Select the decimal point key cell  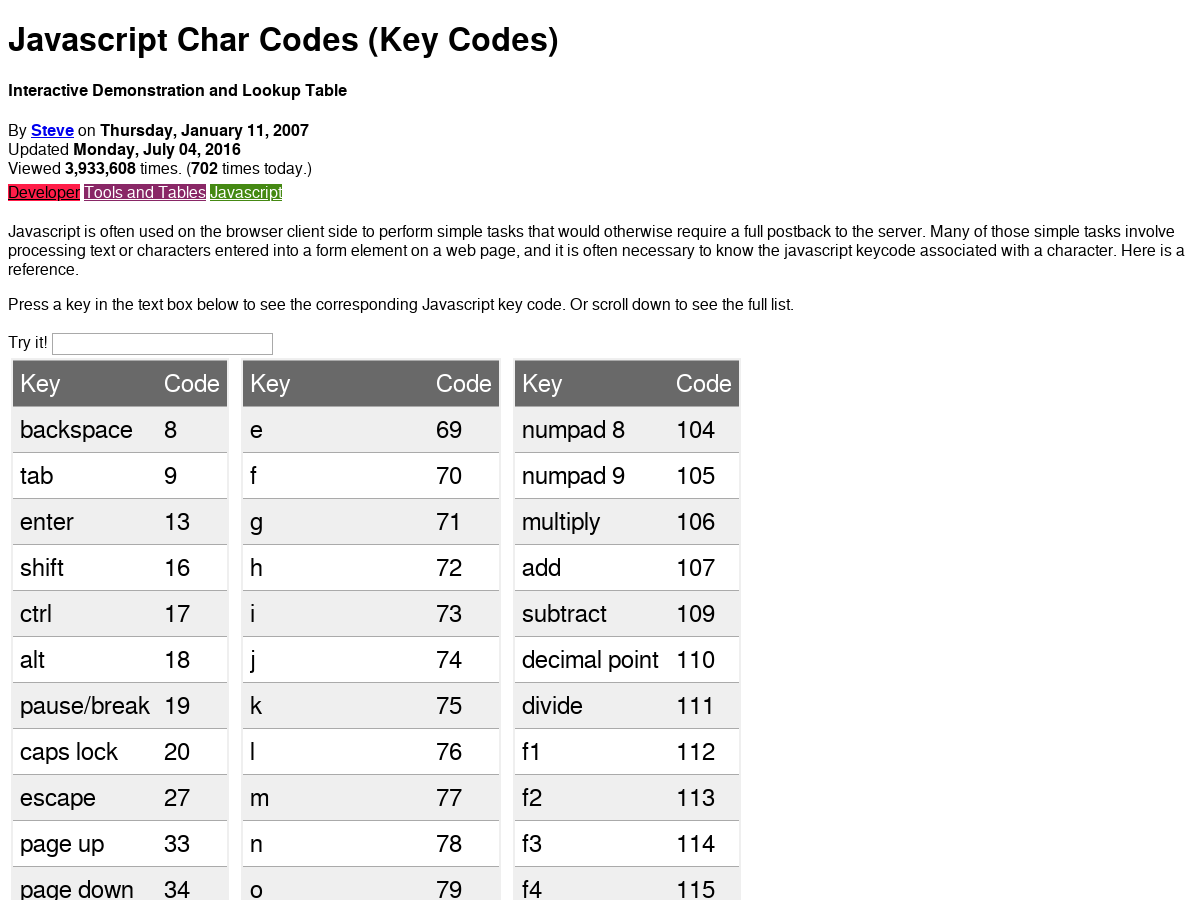pos(590,660)
